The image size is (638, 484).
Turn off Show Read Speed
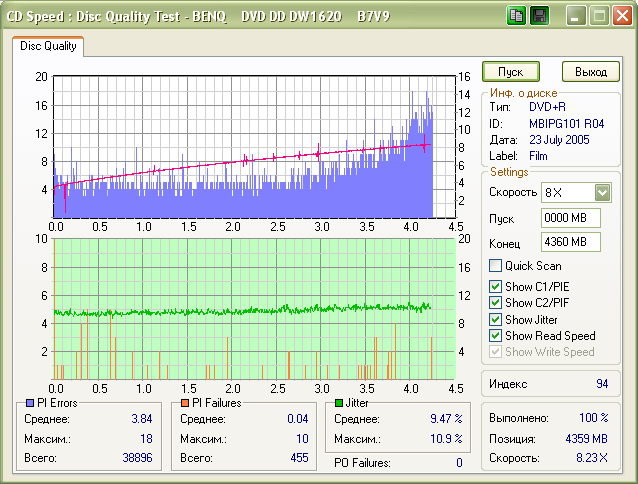[495, 335]
